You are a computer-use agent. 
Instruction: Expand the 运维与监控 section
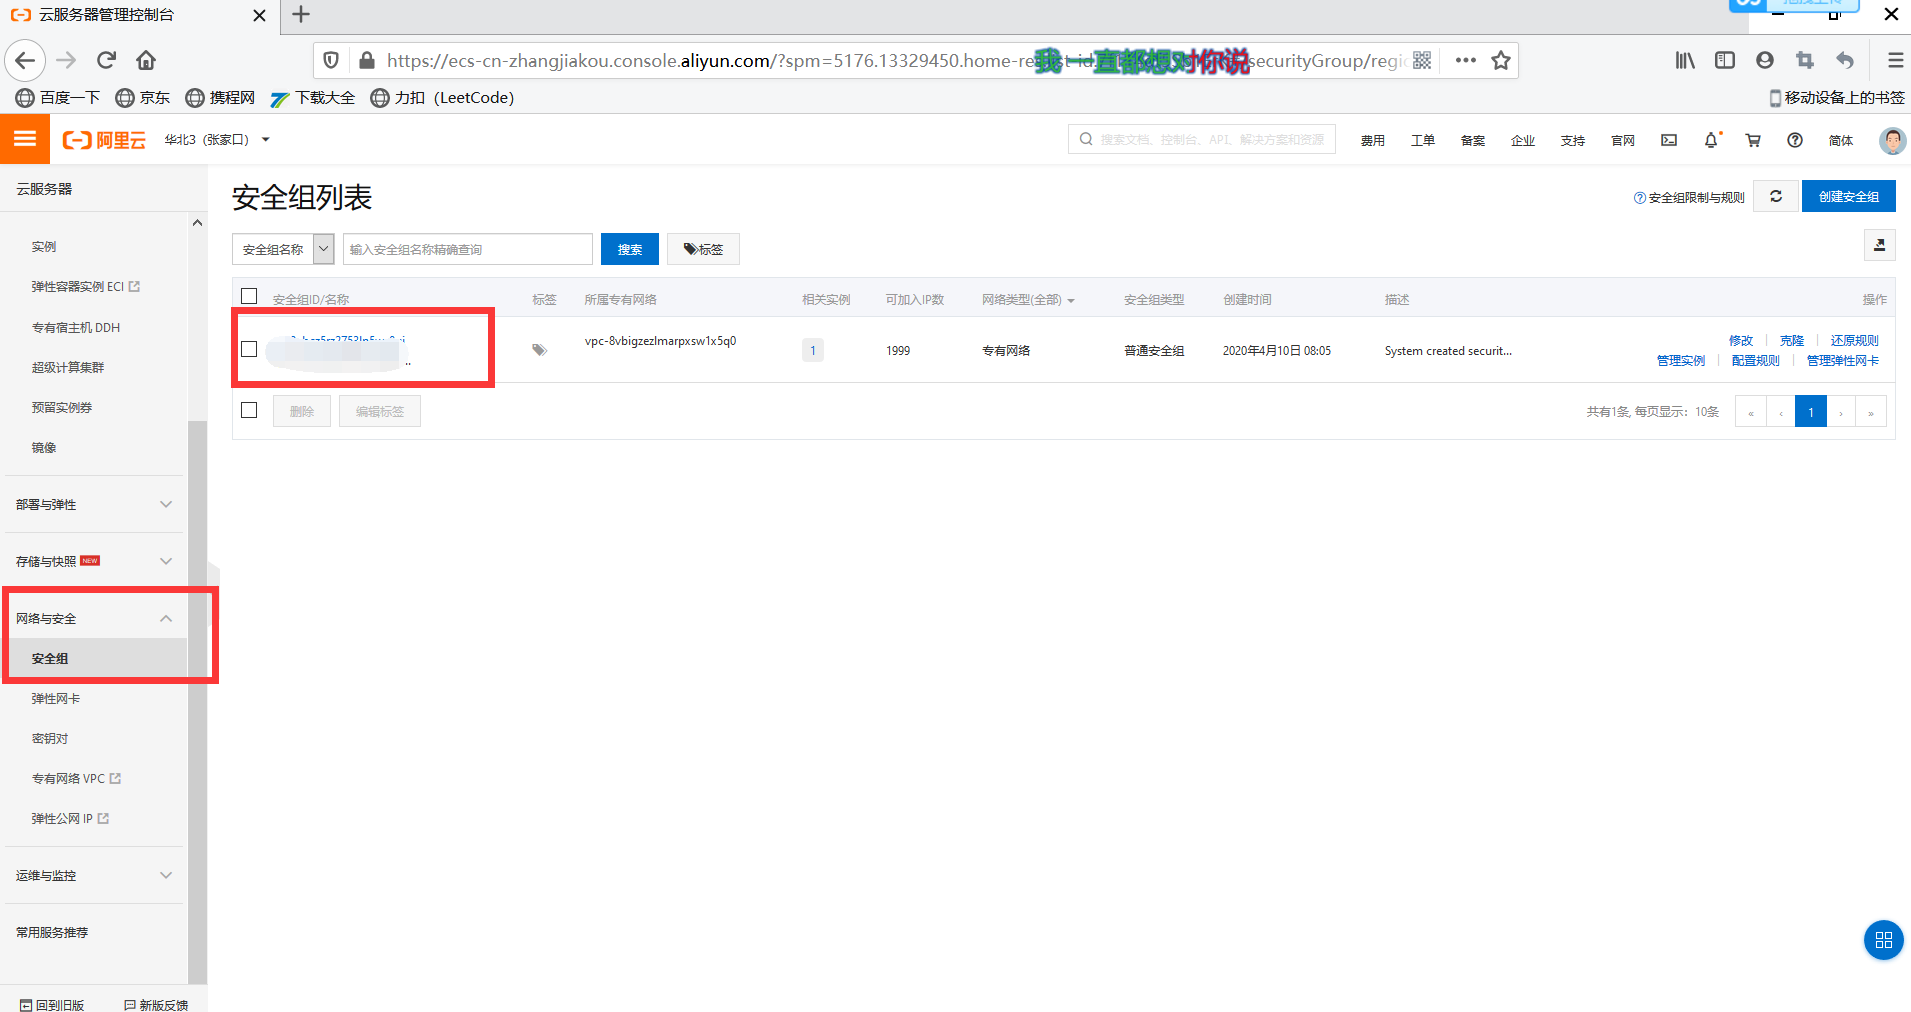(94, 875)
